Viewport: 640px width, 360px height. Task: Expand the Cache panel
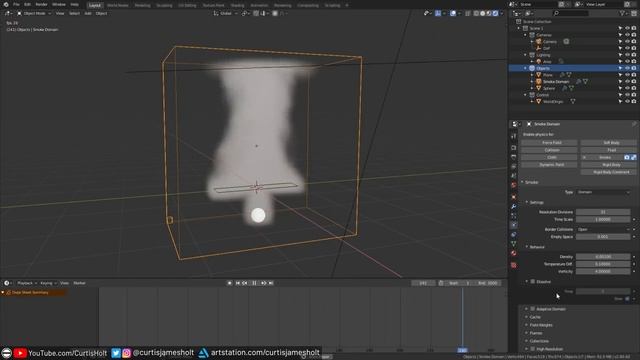tap(535, 317)
